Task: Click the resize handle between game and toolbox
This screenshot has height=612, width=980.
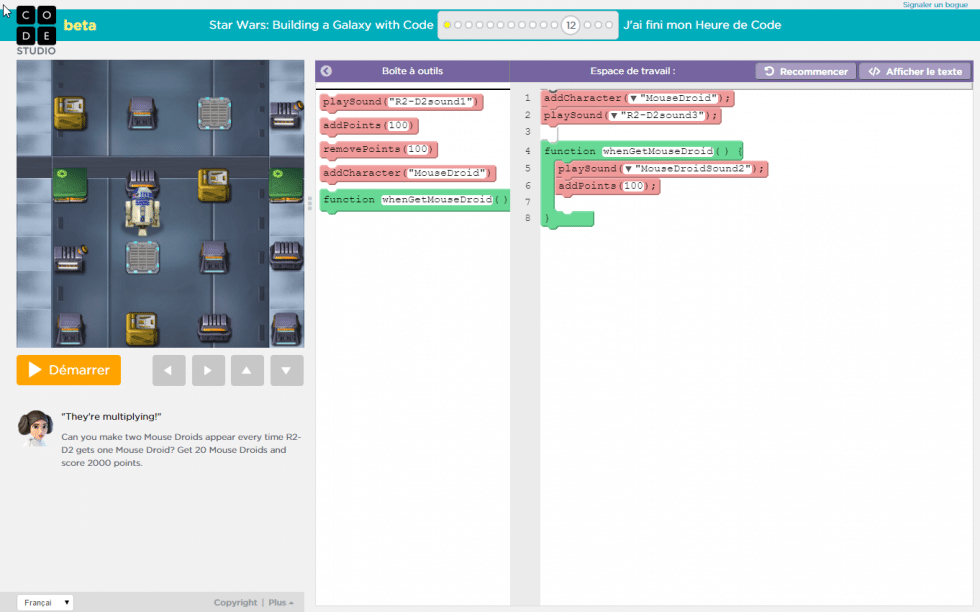Action: [310, 204]
